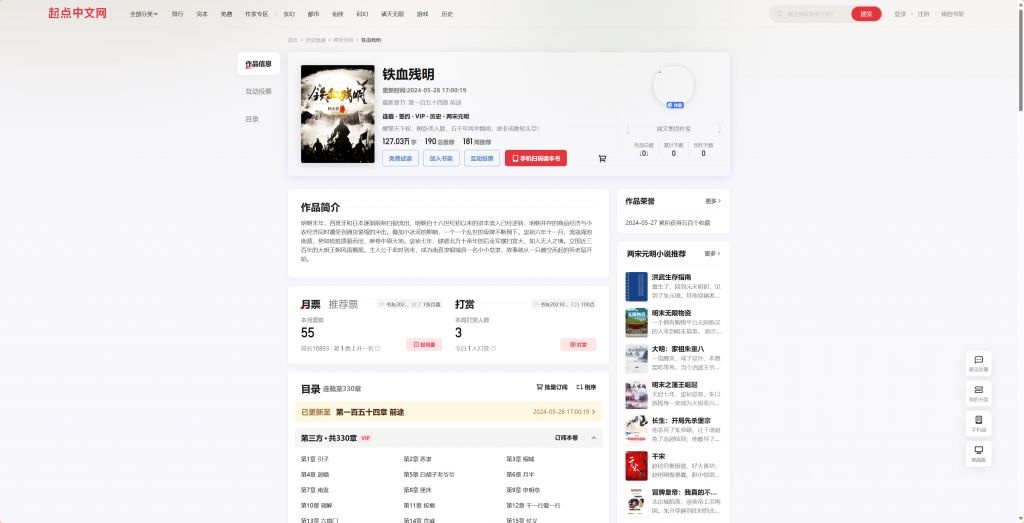Click the 投月票 vote button
Image resolution: width=1024 pixels, height=523 pixels.
pyautogui.click(x=424, y=344)
